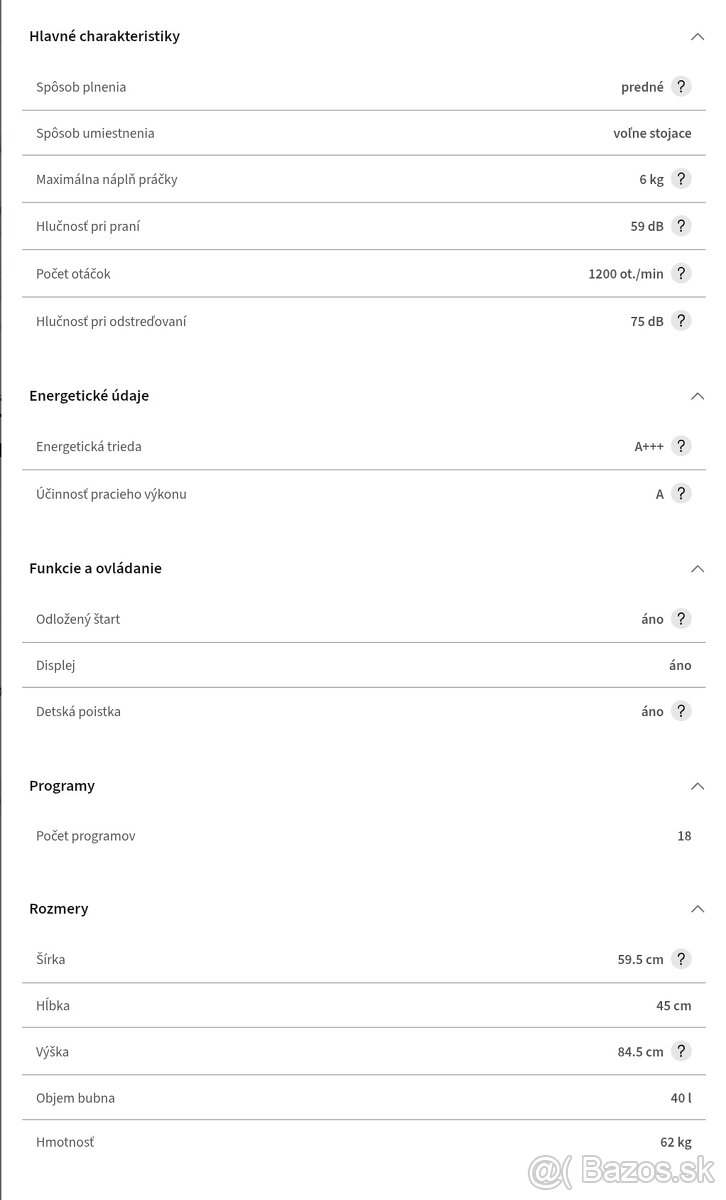Collapse Energetické údaje section chevron

[x=698, y=395]
